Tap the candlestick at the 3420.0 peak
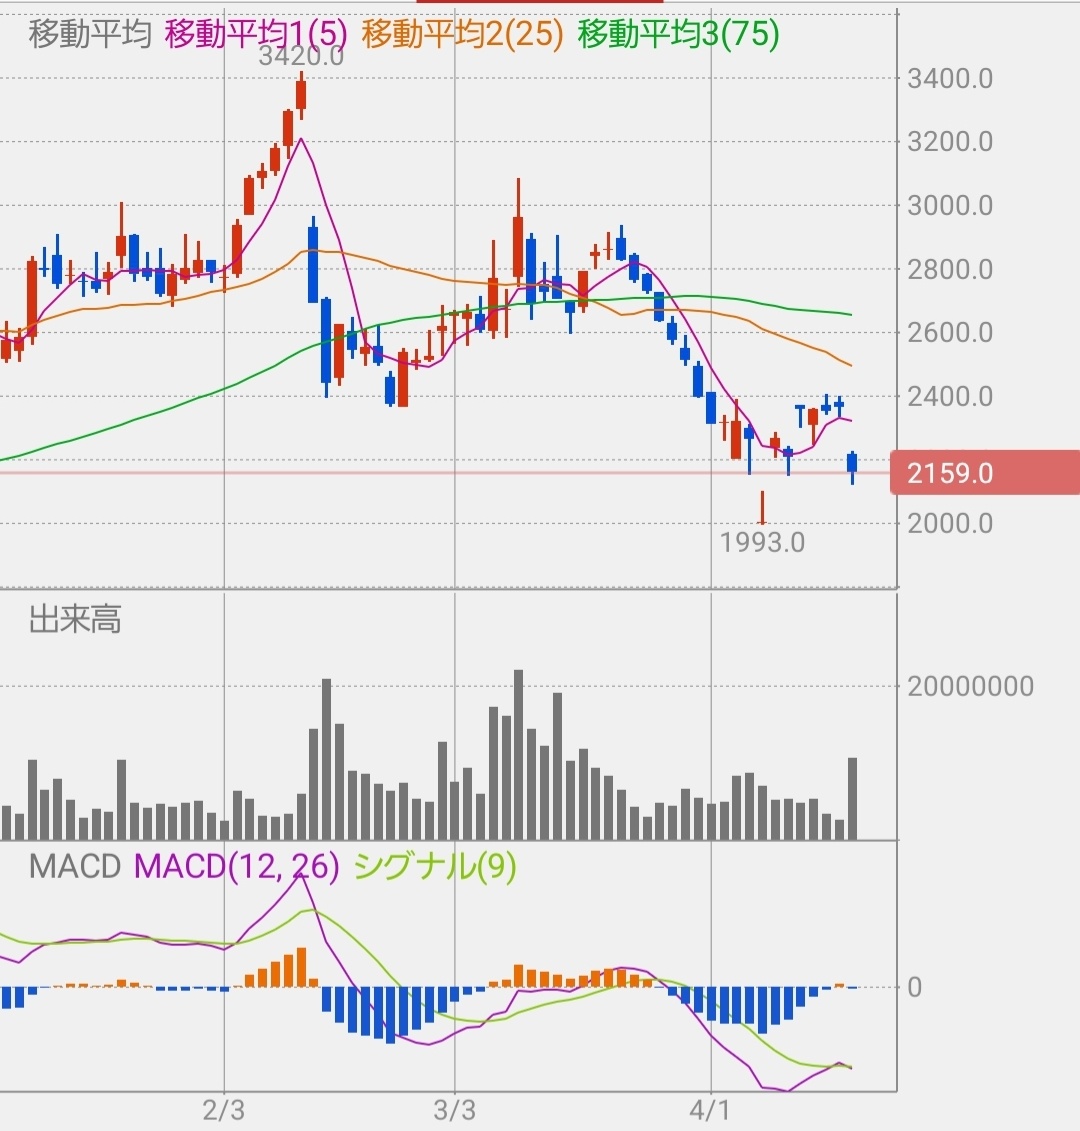This screenshot has width=1080, height=1131. coord(302,94)
